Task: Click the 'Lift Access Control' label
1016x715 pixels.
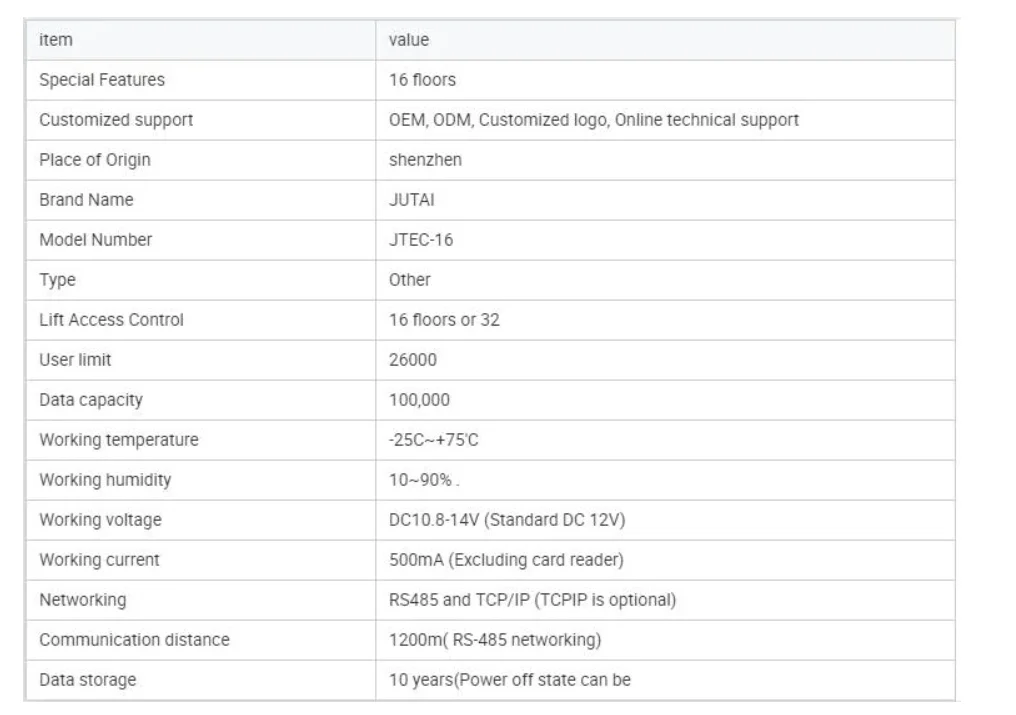Action: click(x=111, y=320)
